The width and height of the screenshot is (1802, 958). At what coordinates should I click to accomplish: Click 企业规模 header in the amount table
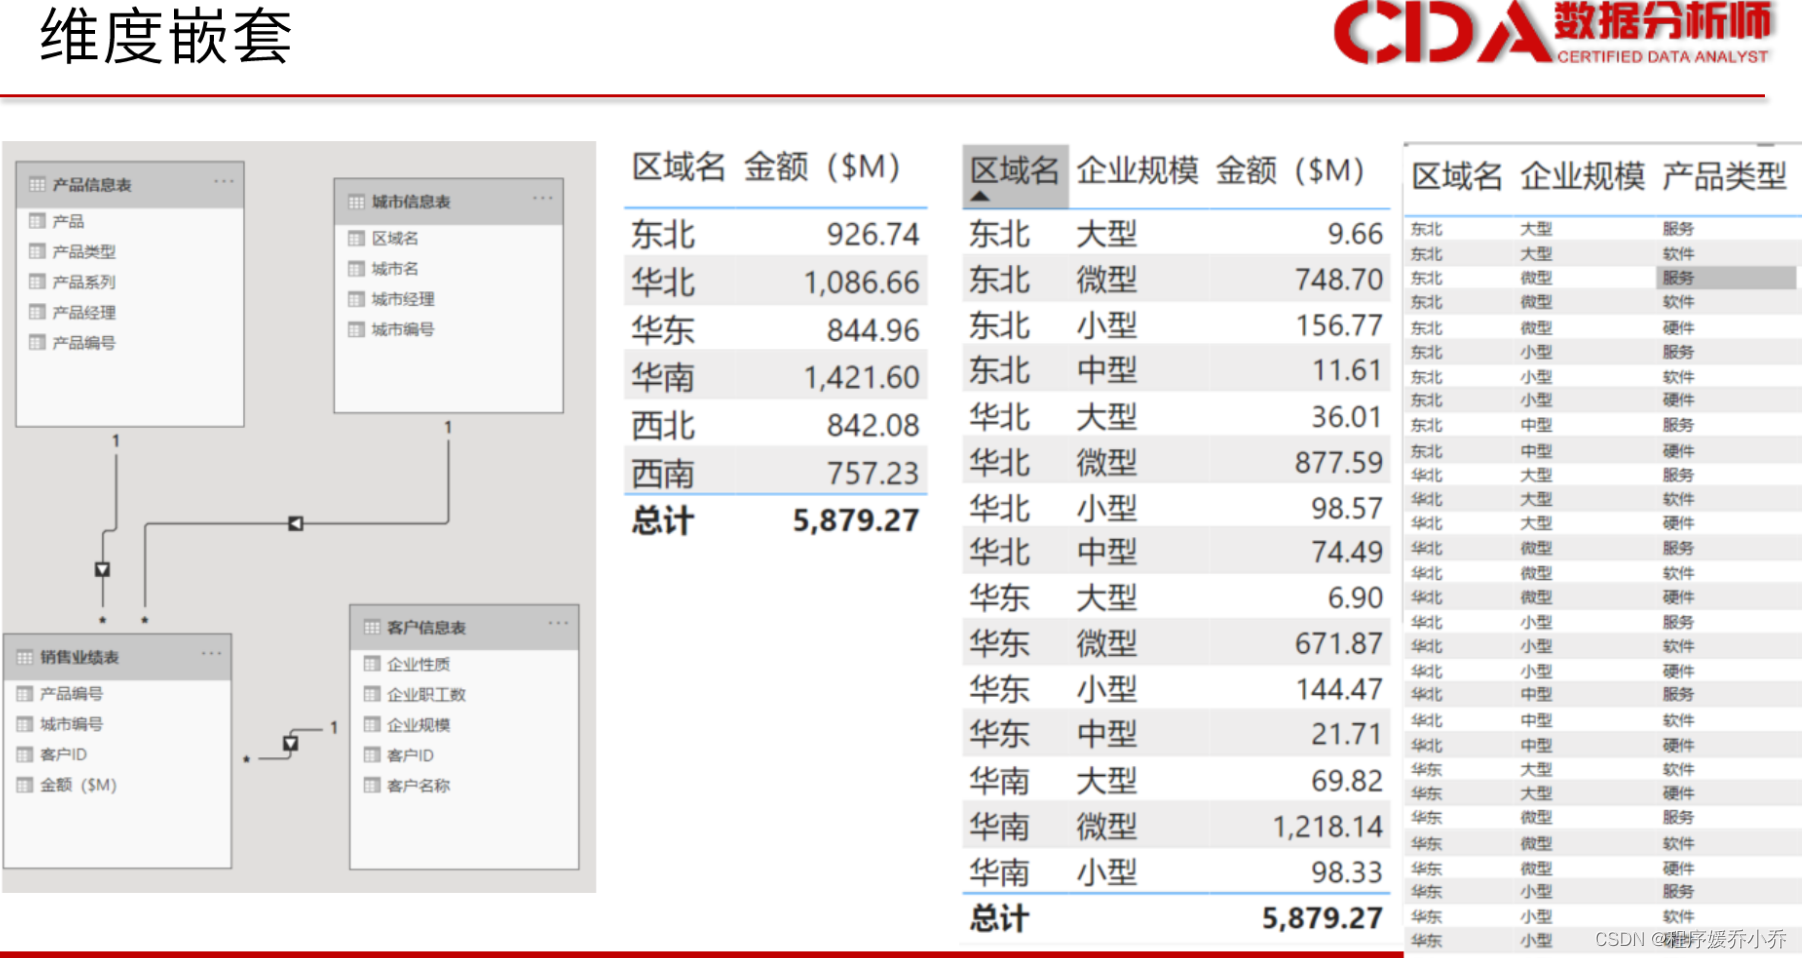click(1137, 170)
